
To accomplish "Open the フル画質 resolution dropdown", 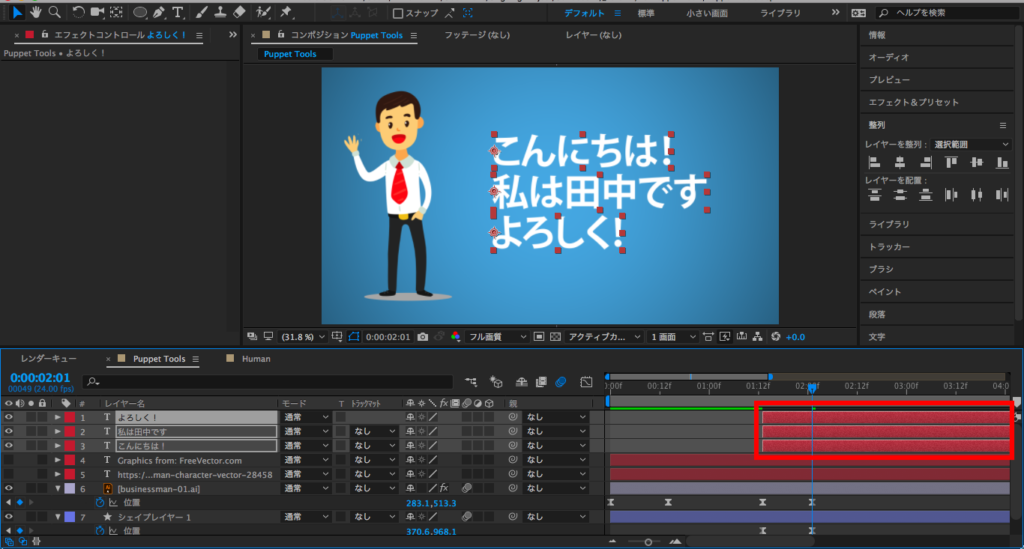I will (x=497, y=337).
